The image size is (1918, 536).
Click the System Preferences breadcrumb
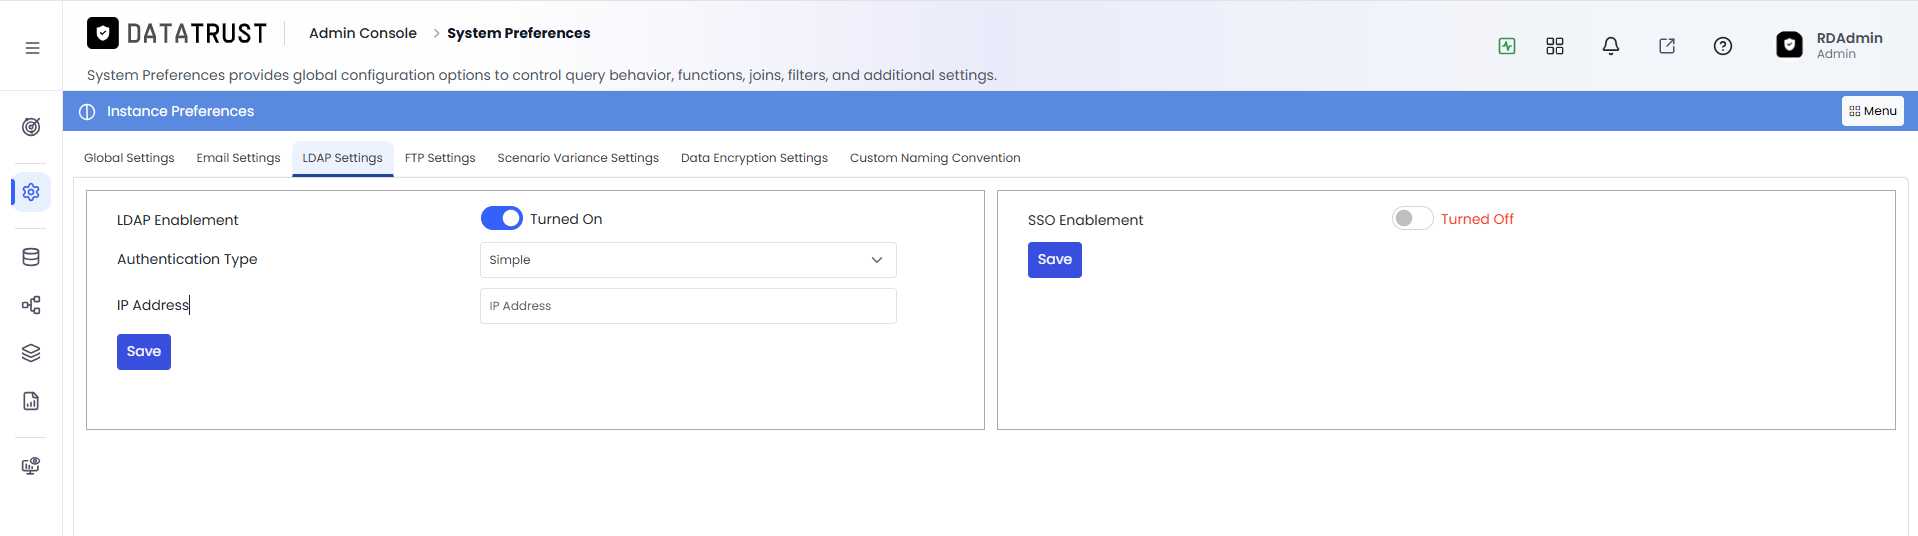pos(519,33)
